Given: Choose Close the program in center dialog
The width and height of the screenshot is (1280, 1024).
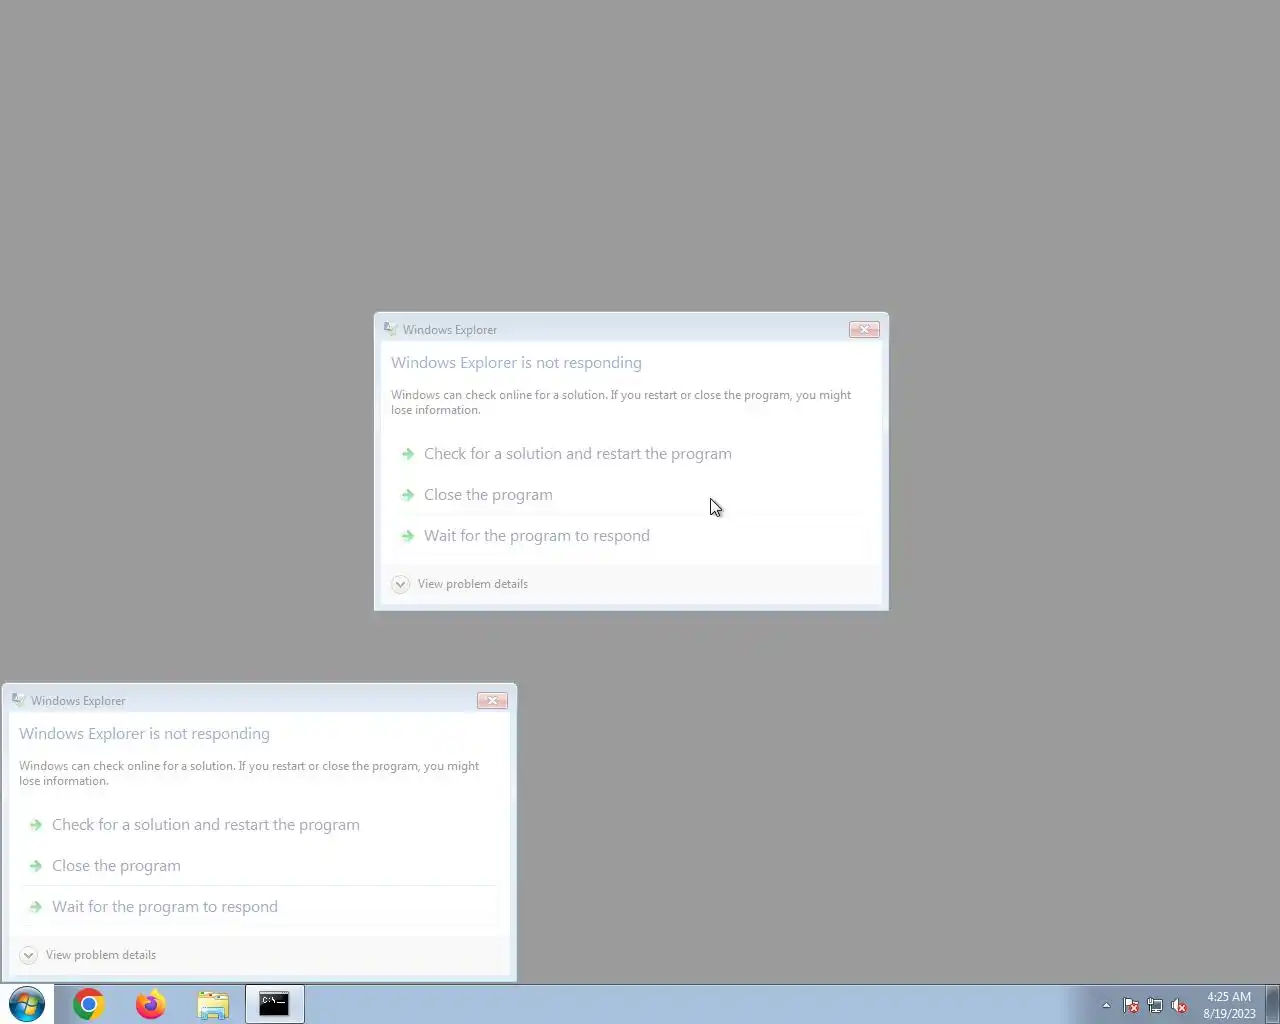Looking at the screenshot, I should tap(630, 495).
